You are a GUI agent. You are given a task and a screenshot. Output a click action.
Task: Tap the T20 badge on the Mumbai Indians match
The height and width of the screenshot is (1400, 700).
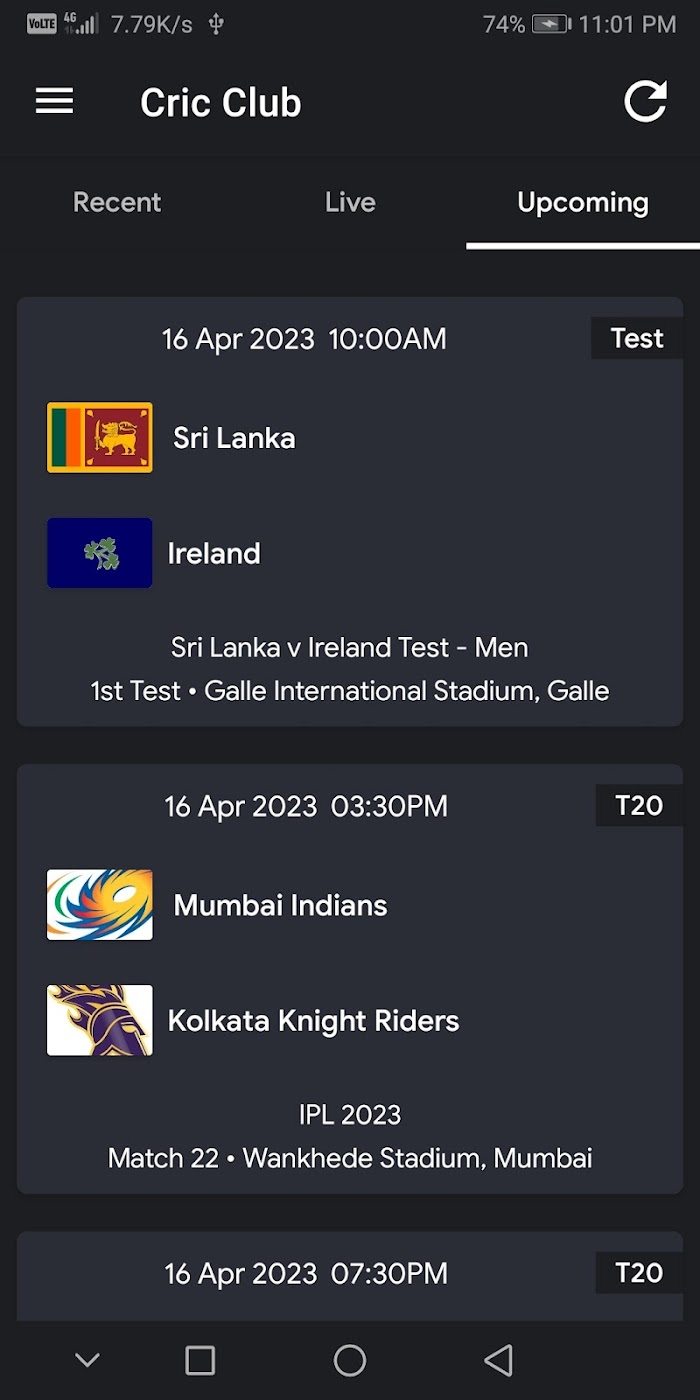coord(639,806)
